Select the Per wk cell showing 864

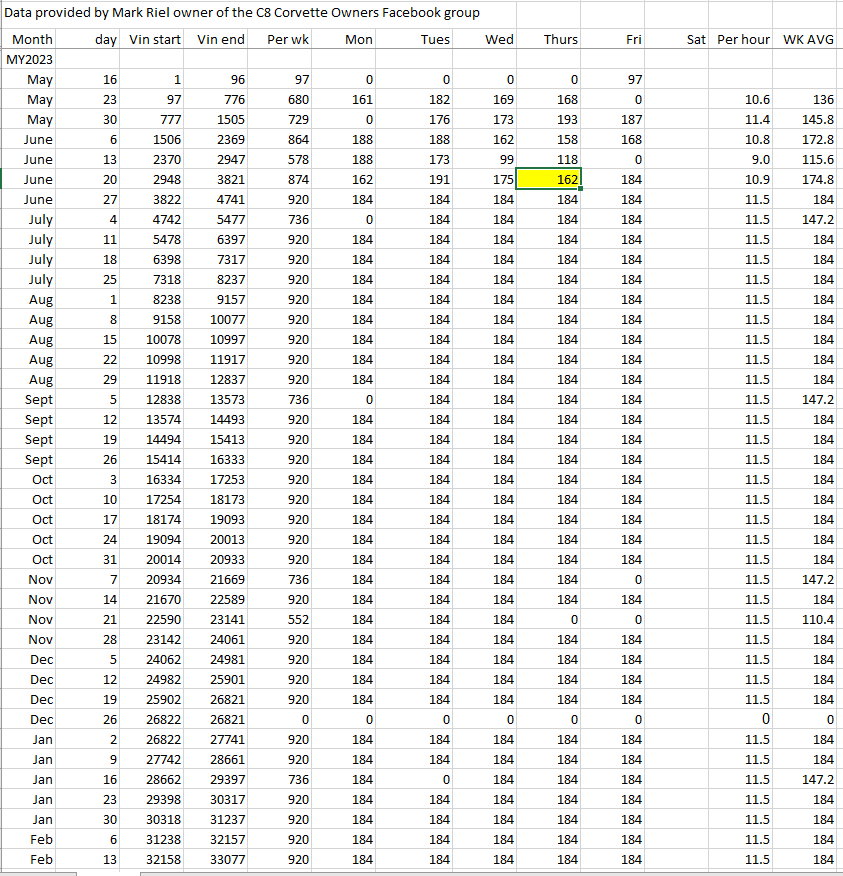(287, 140)
